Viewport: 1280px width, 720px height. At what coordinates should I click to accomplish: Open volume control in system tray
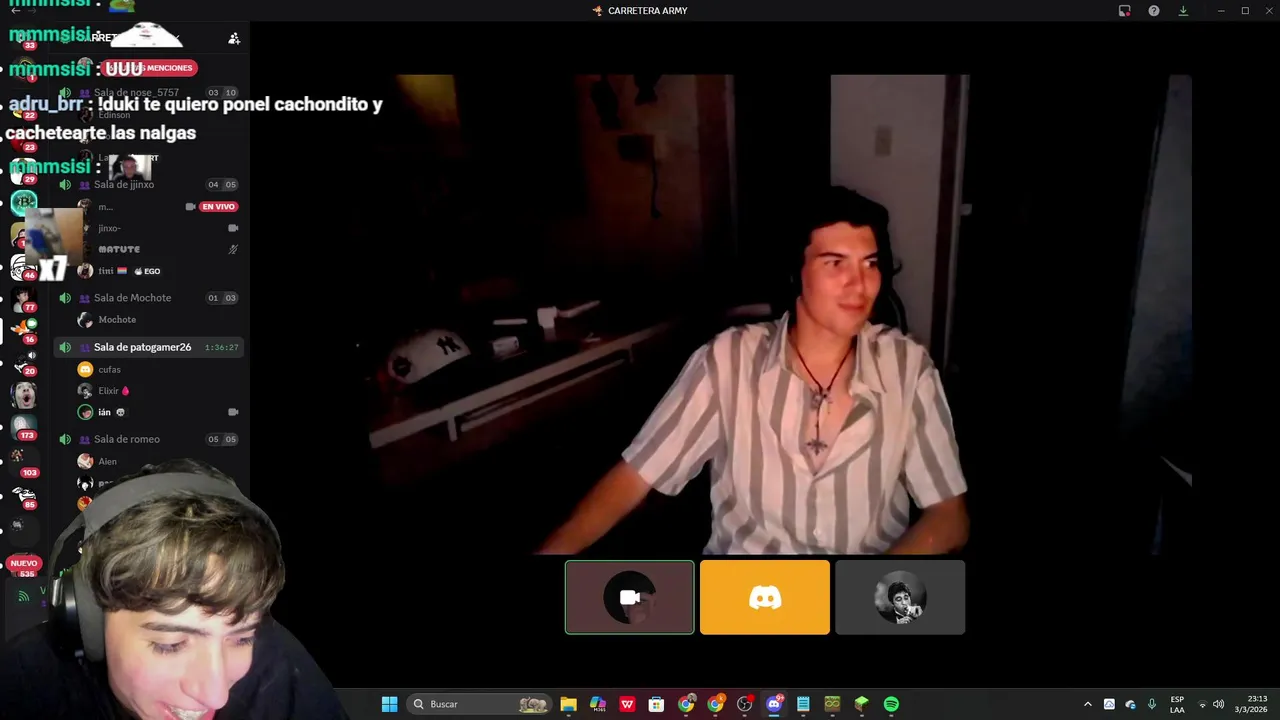1218,704
